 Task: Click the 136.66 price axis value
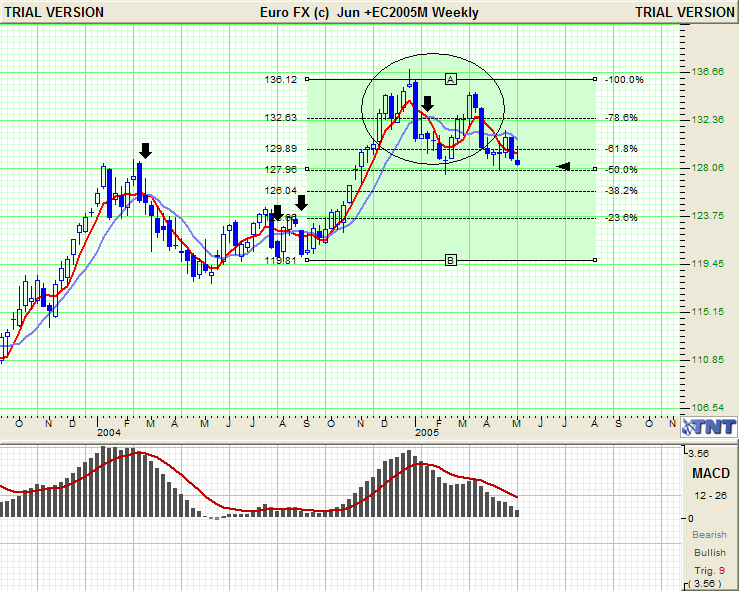coord(707,72)
